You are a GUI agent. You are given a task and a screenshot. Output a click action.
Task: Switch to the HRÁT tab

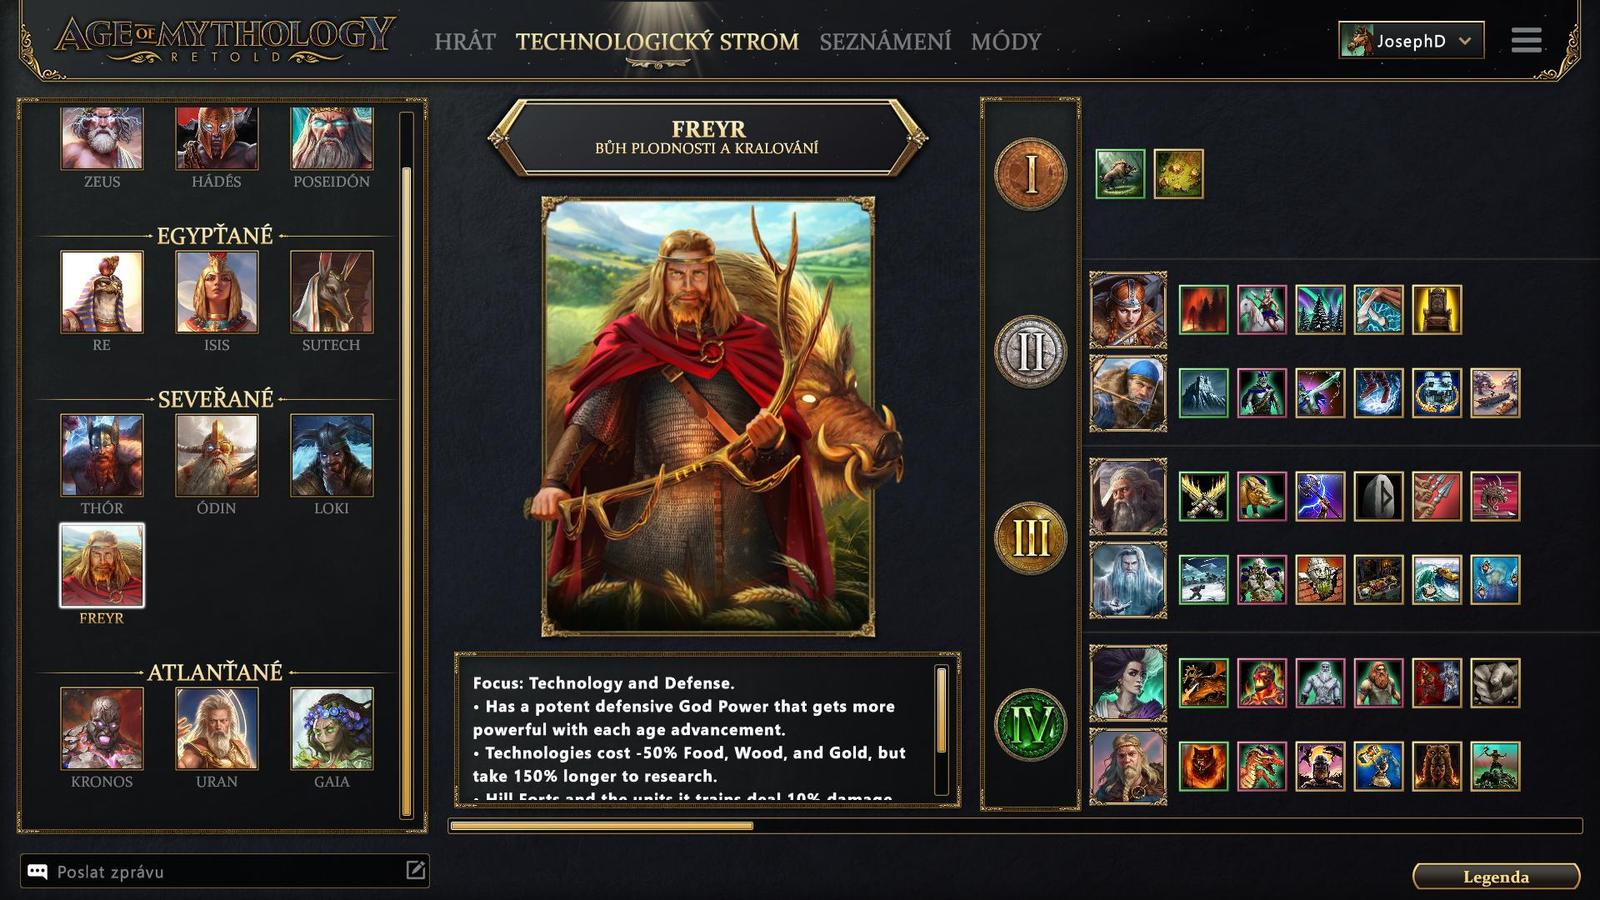pos(465,42)
